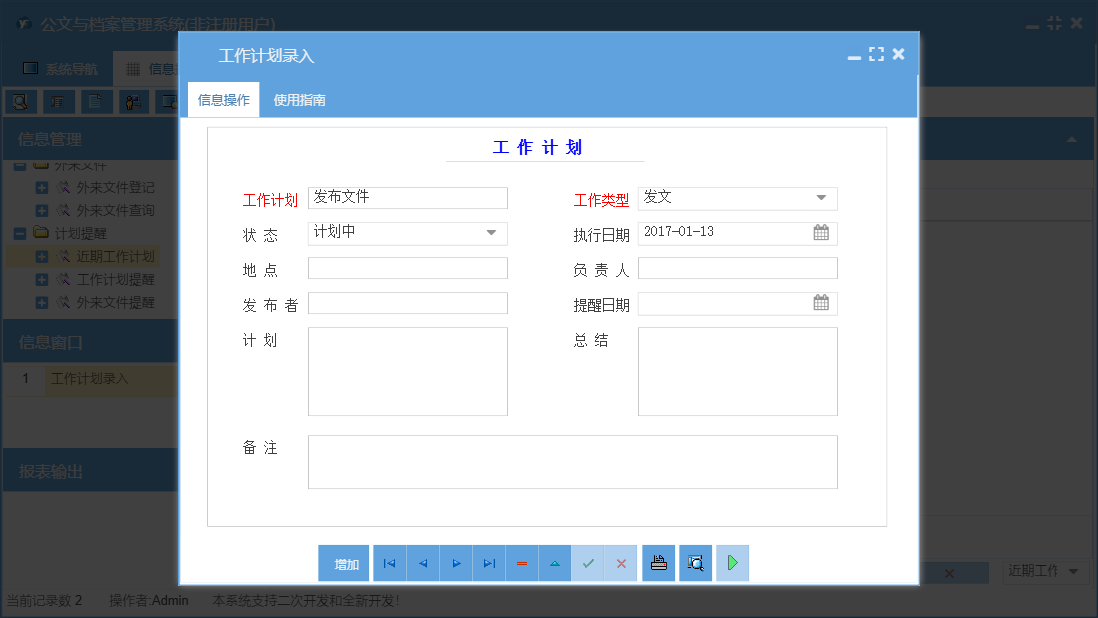The width and height of the screenshot is (1098, 618).
Task: Select the search magnifier tool in the toolbar
Action: click(x=19, y=101)
